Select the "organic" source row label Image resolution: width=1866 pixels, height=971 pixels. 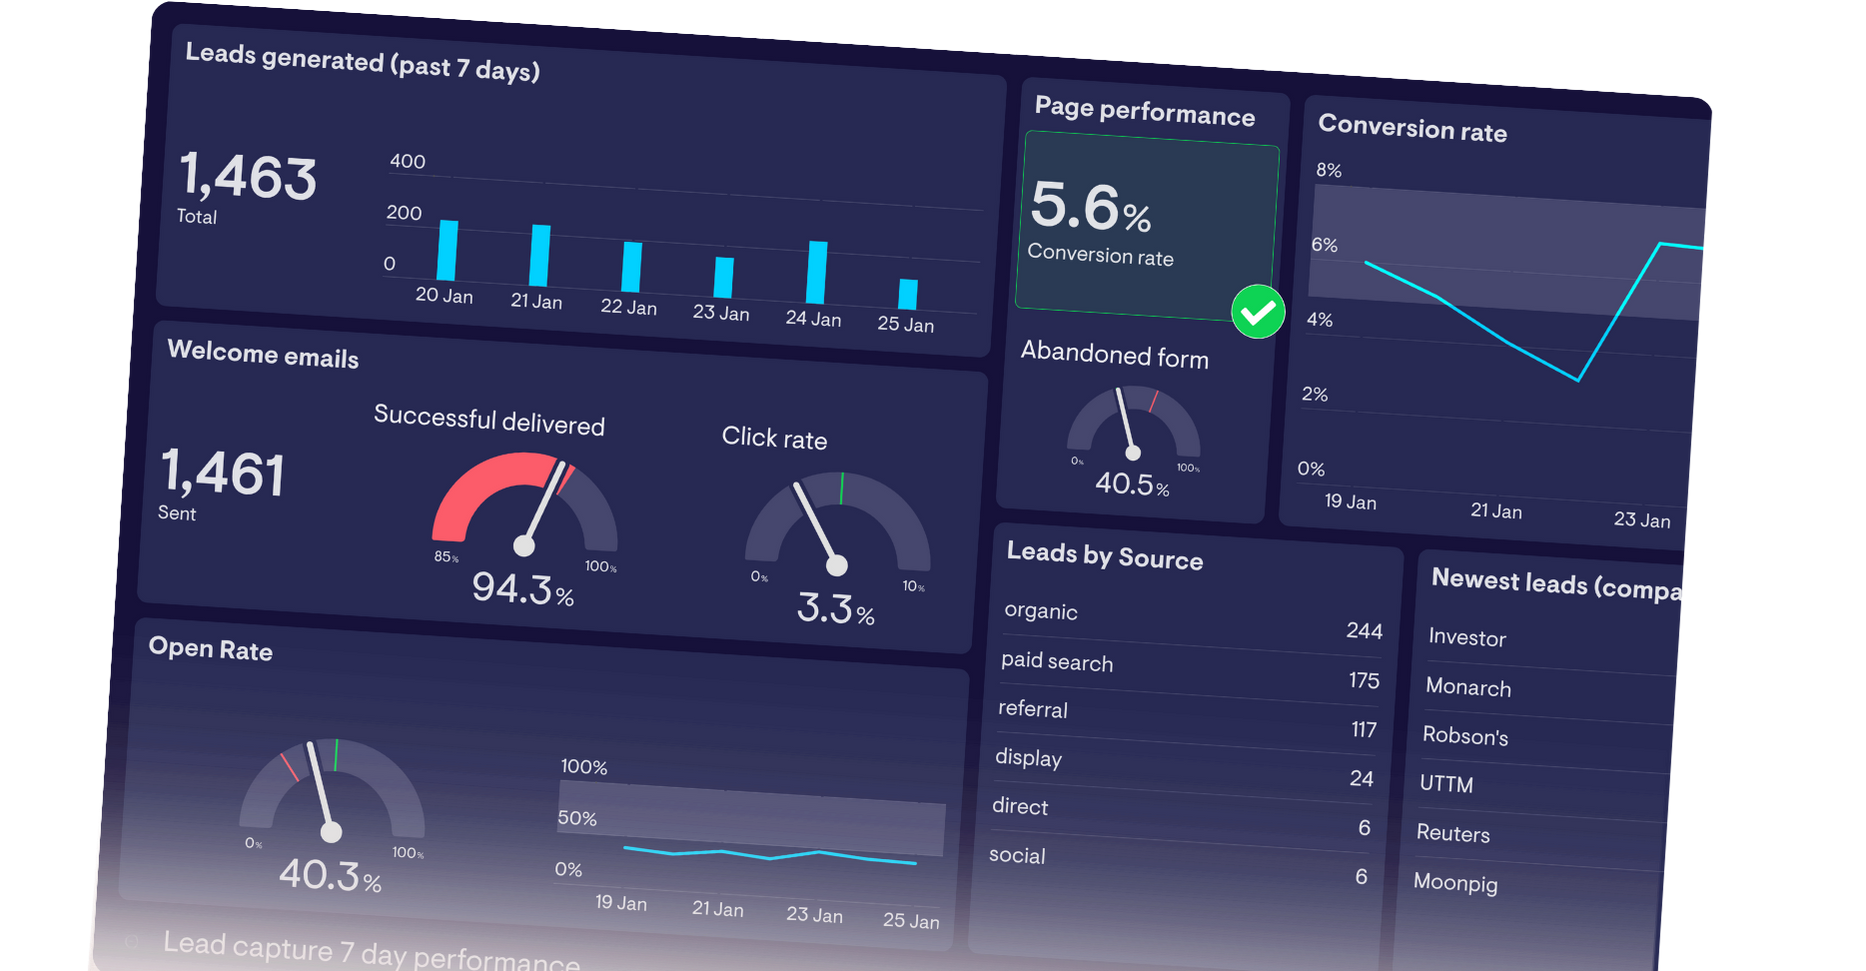(x=1041, y=611)
